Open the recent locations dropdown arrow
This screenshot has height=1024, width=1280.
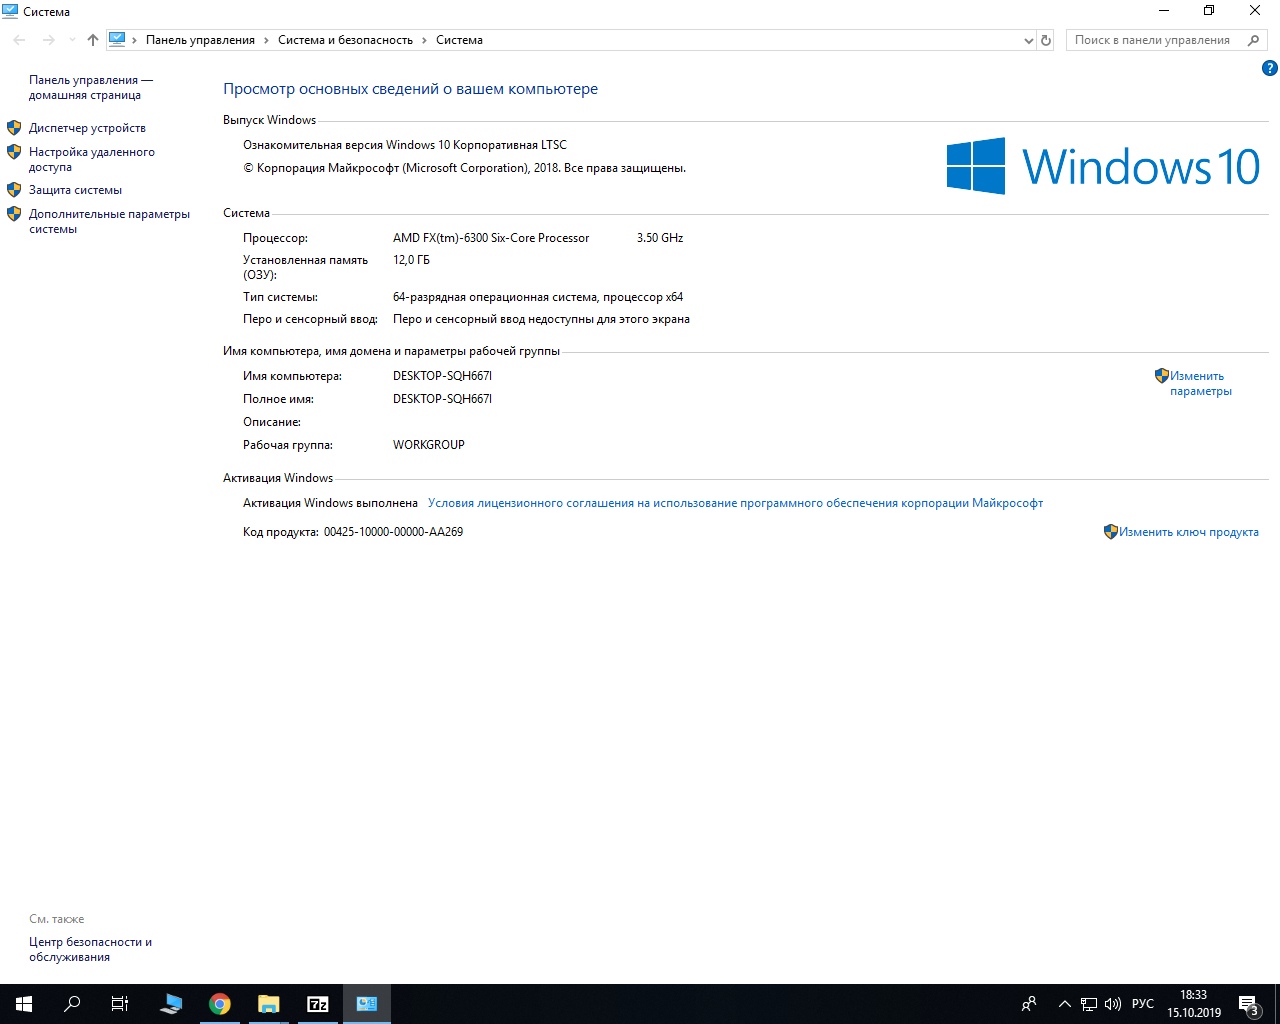point(72,40)
